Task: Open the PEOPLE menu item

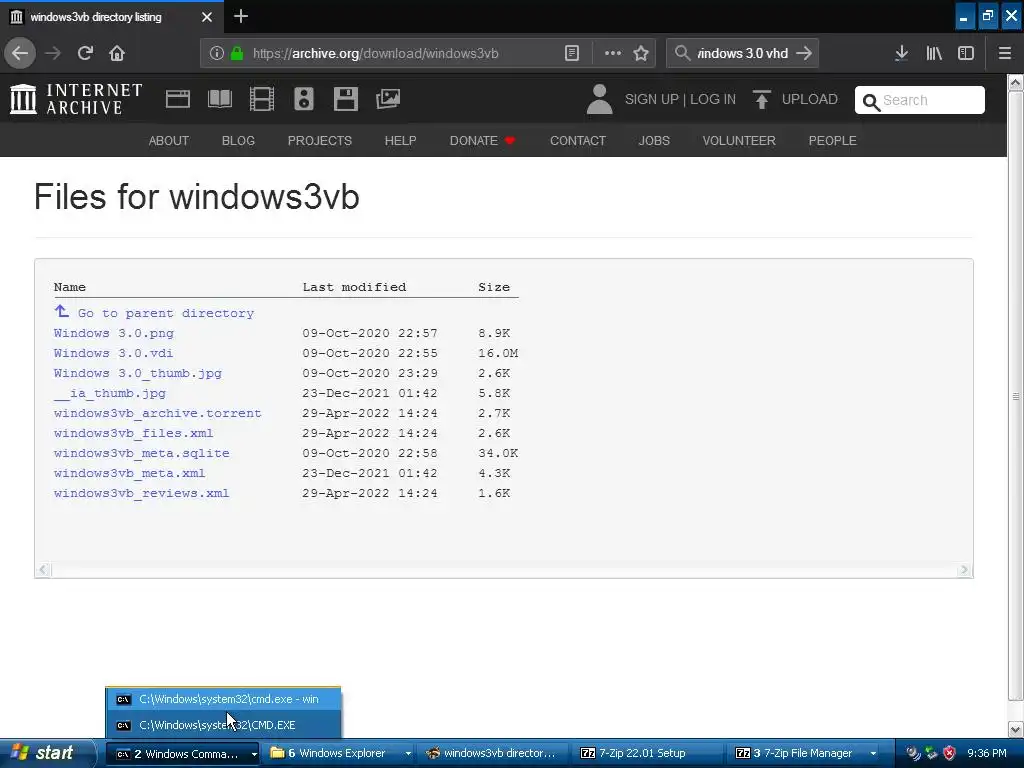Action: [x=833, y=140]
